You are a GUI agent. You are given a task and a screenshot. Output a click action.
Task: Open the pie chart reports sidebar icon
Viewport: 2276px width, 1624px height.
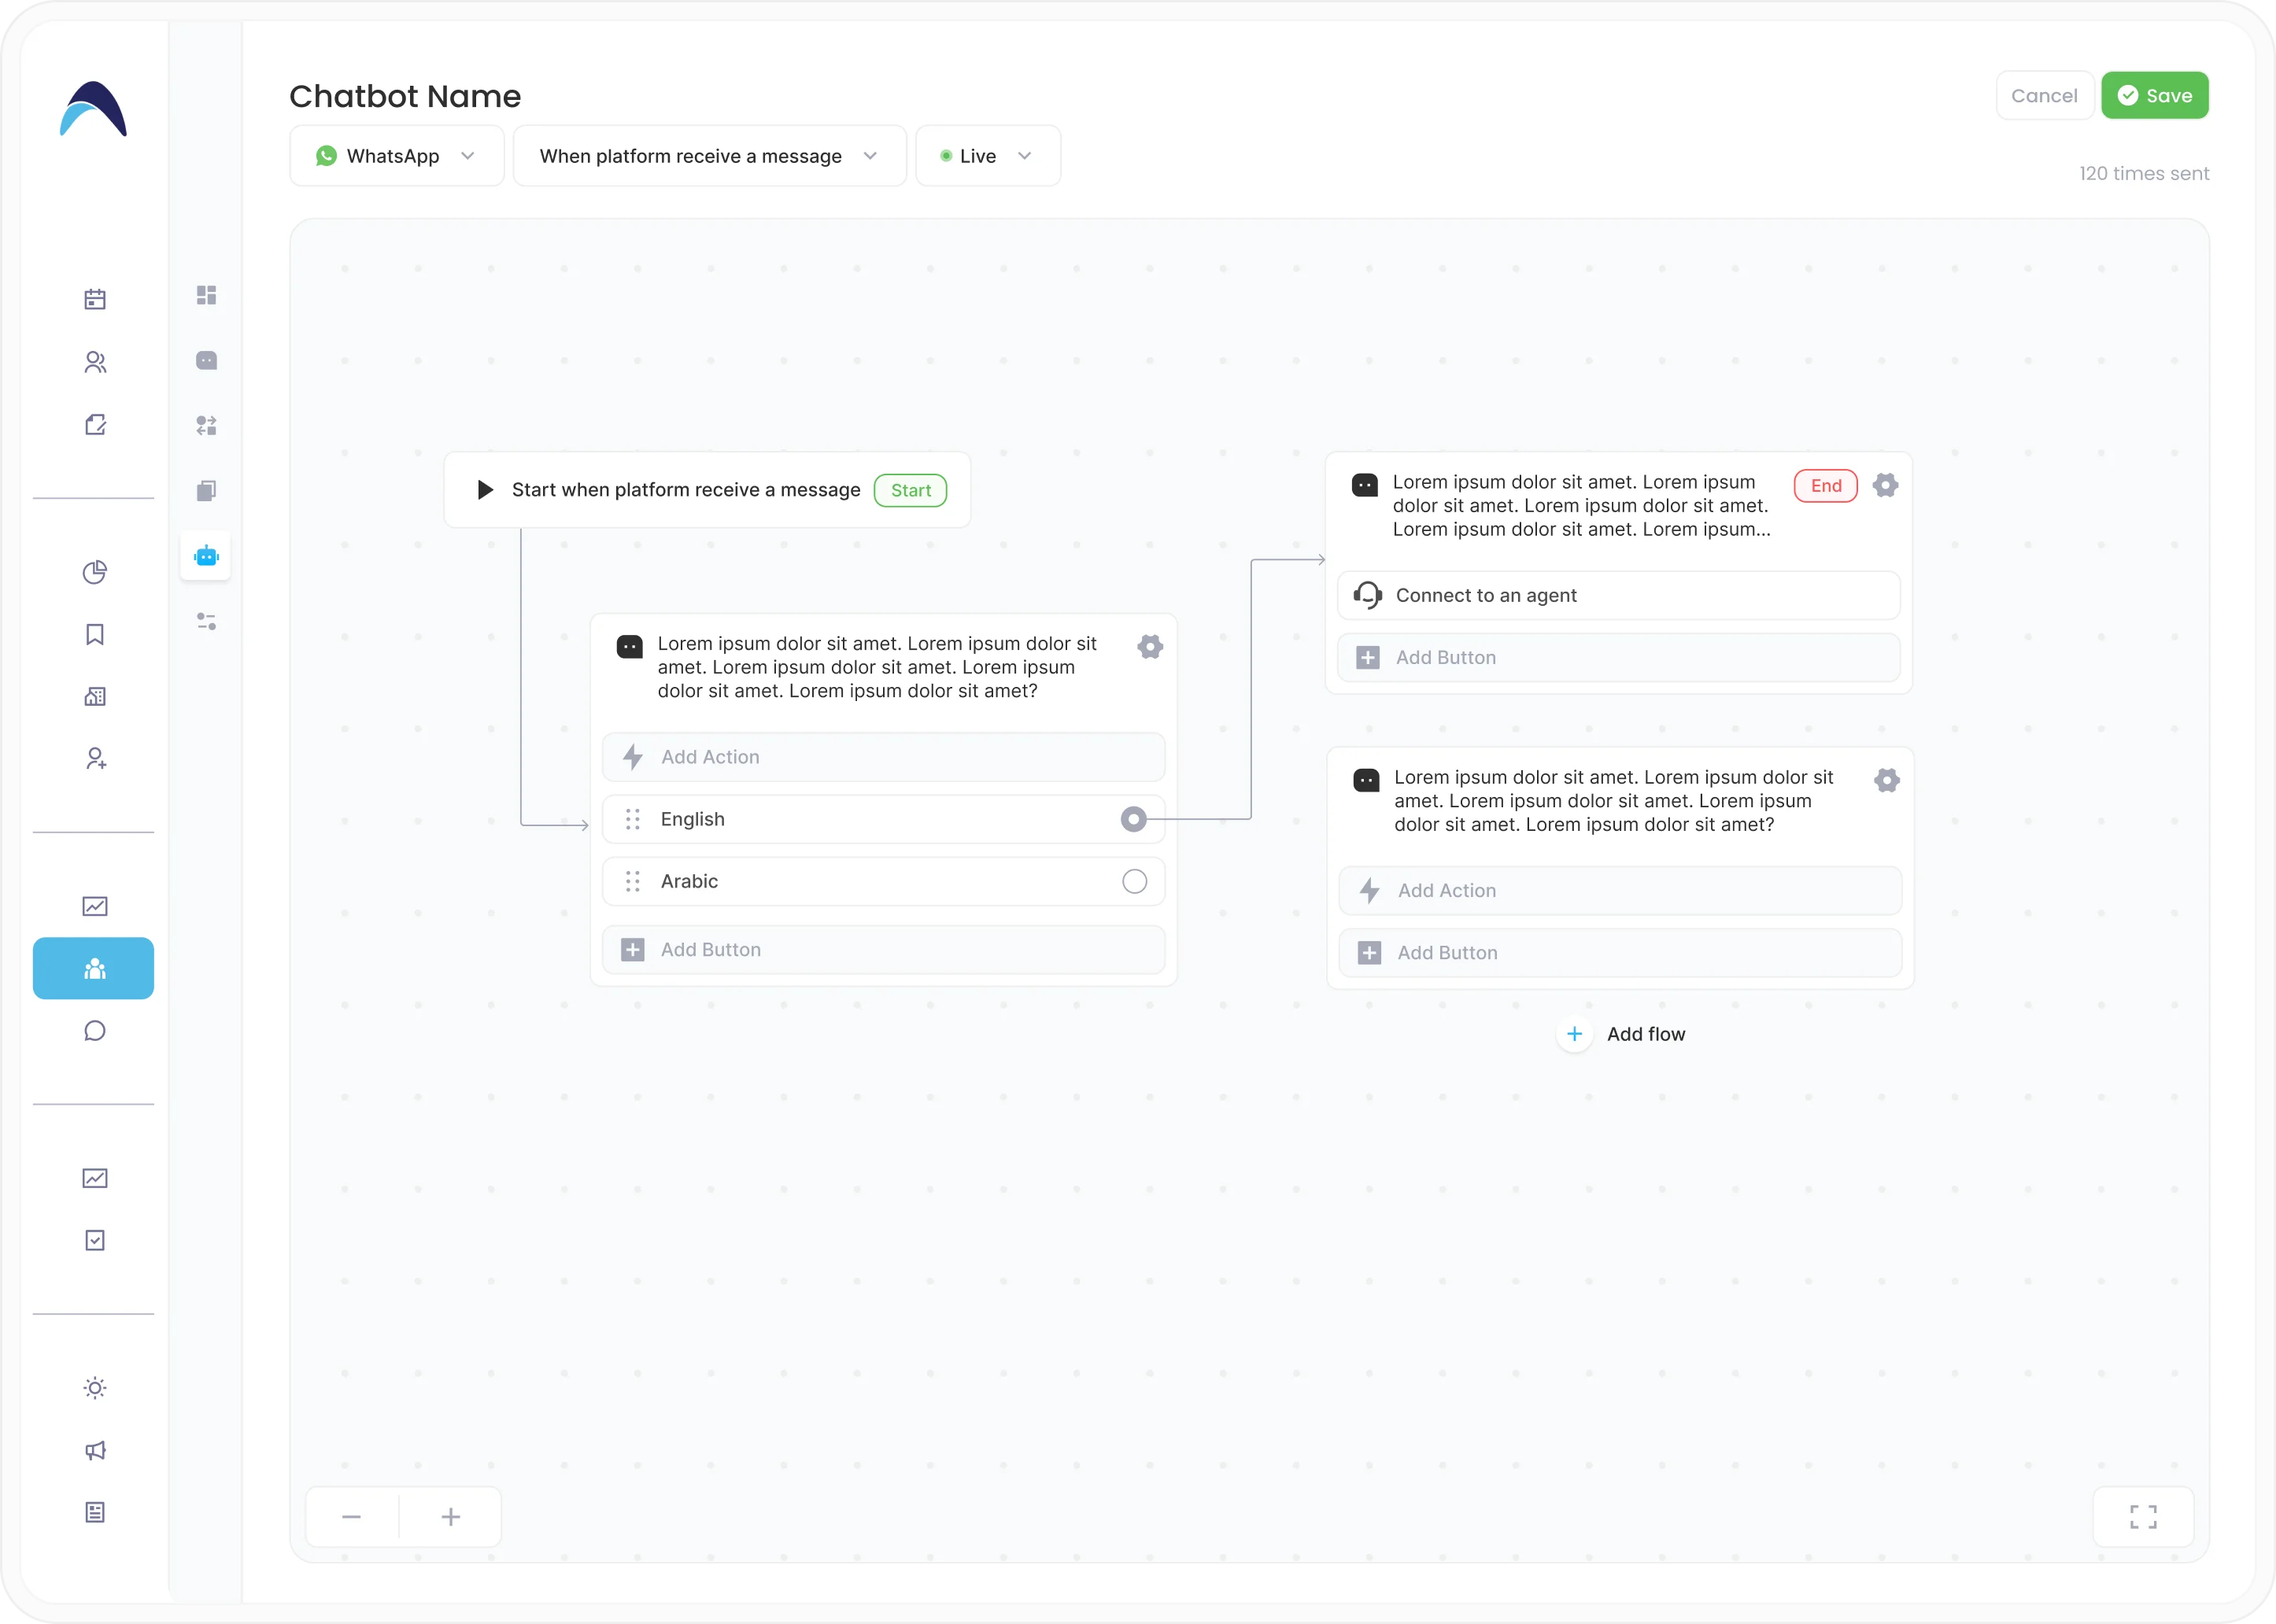(95, 572)
